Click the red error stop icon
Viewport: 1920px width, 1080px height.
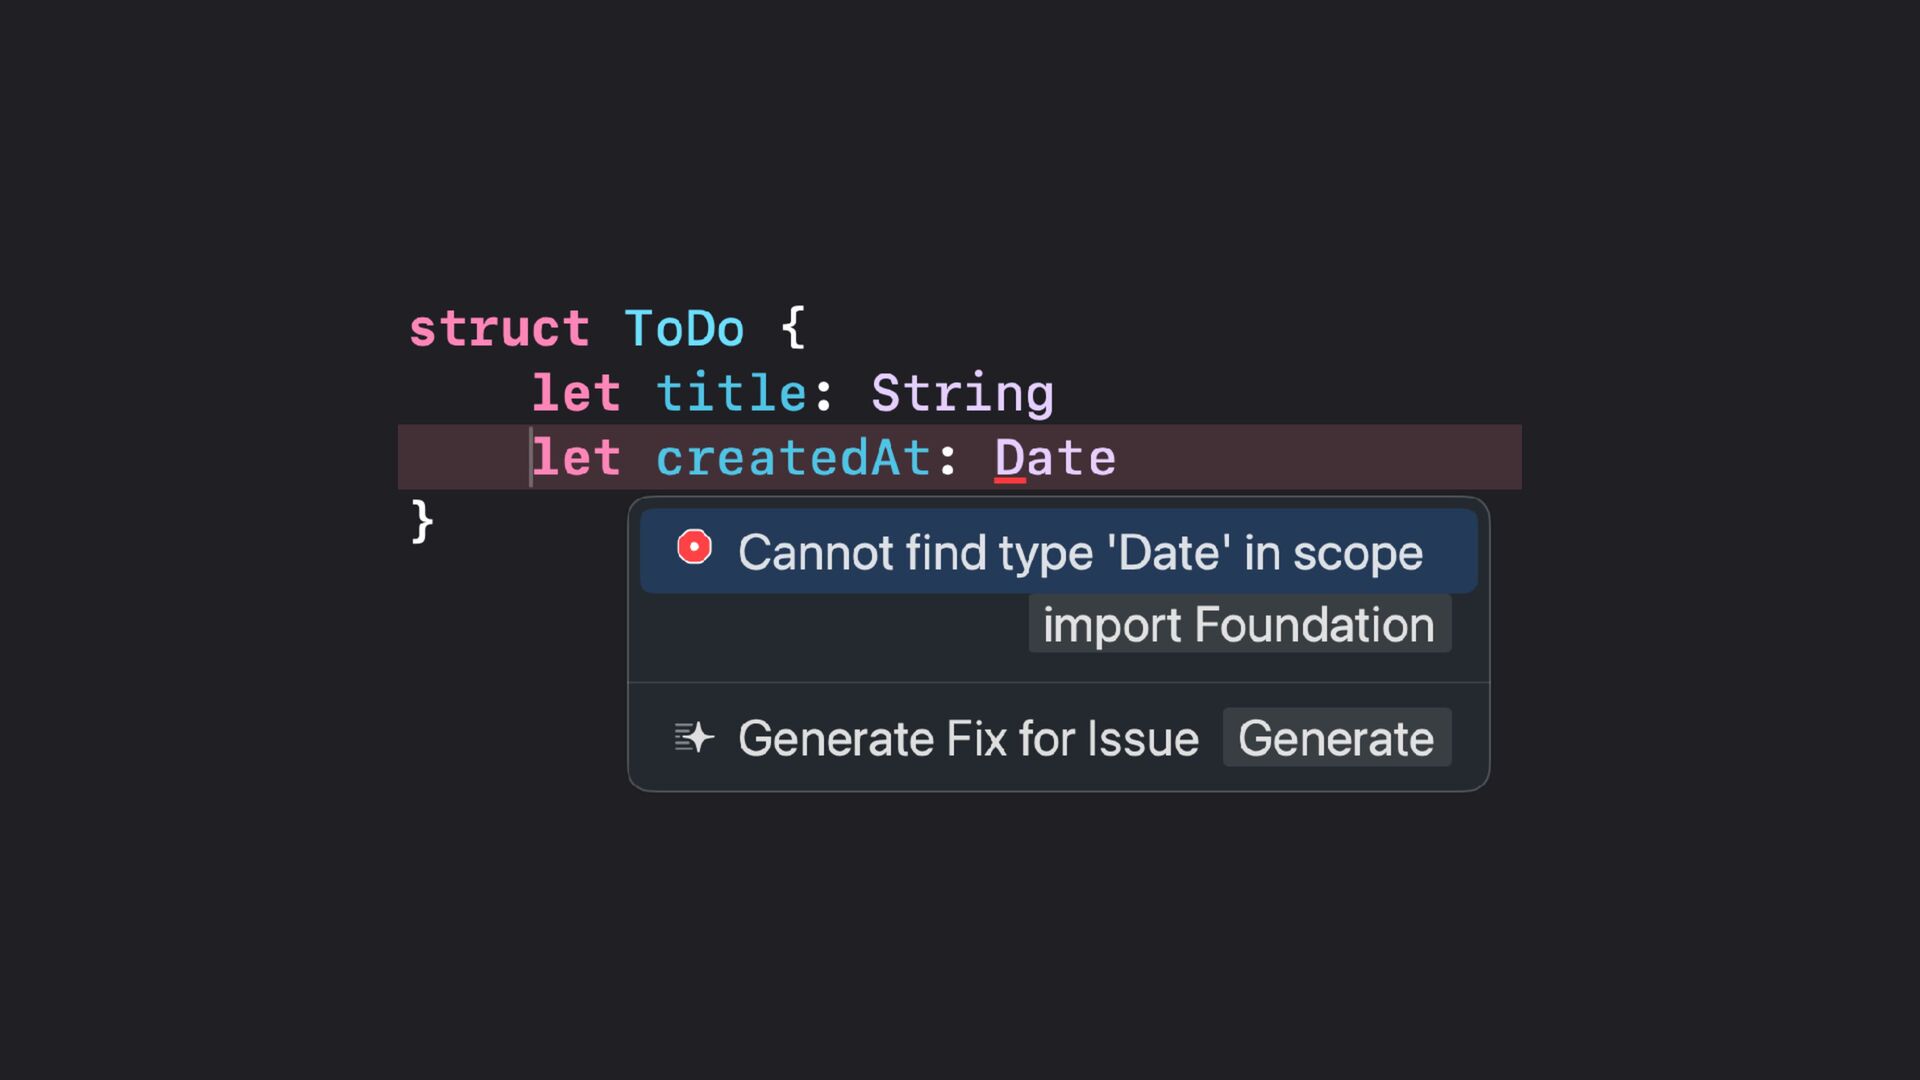click(x=694, y=548)
